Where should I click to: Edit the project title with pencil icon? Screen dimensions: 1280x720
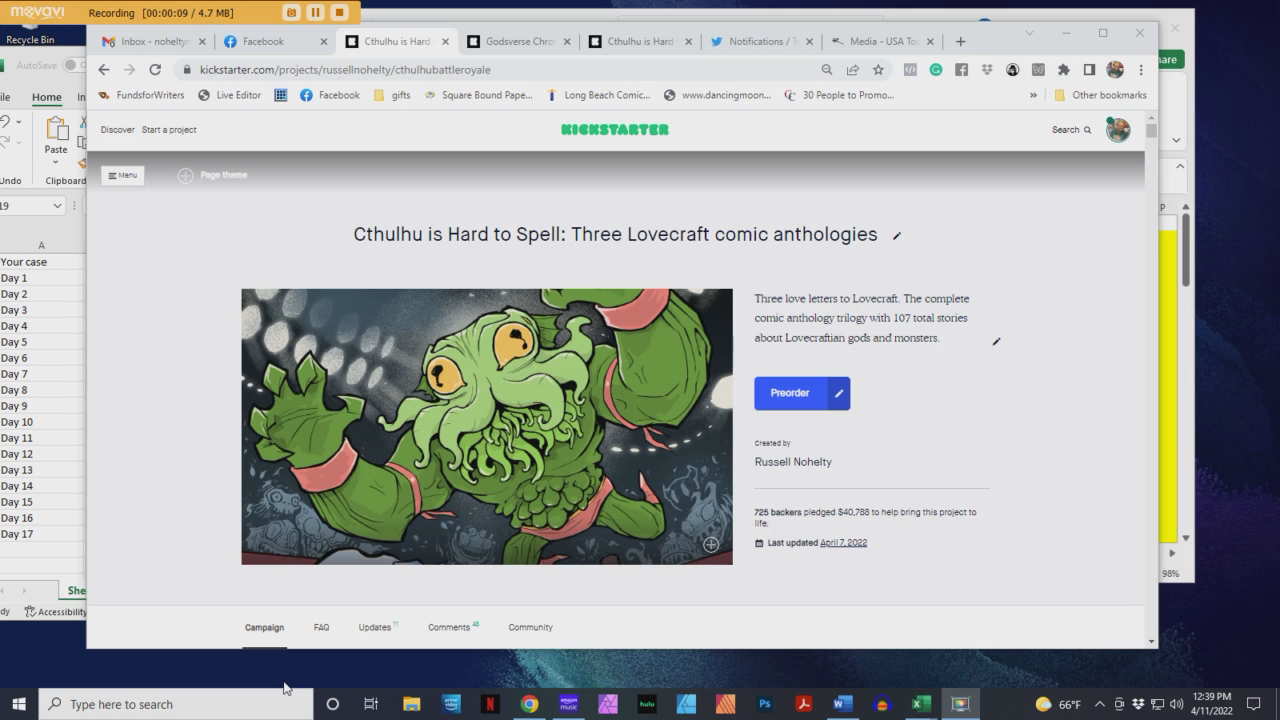point(897,236)
